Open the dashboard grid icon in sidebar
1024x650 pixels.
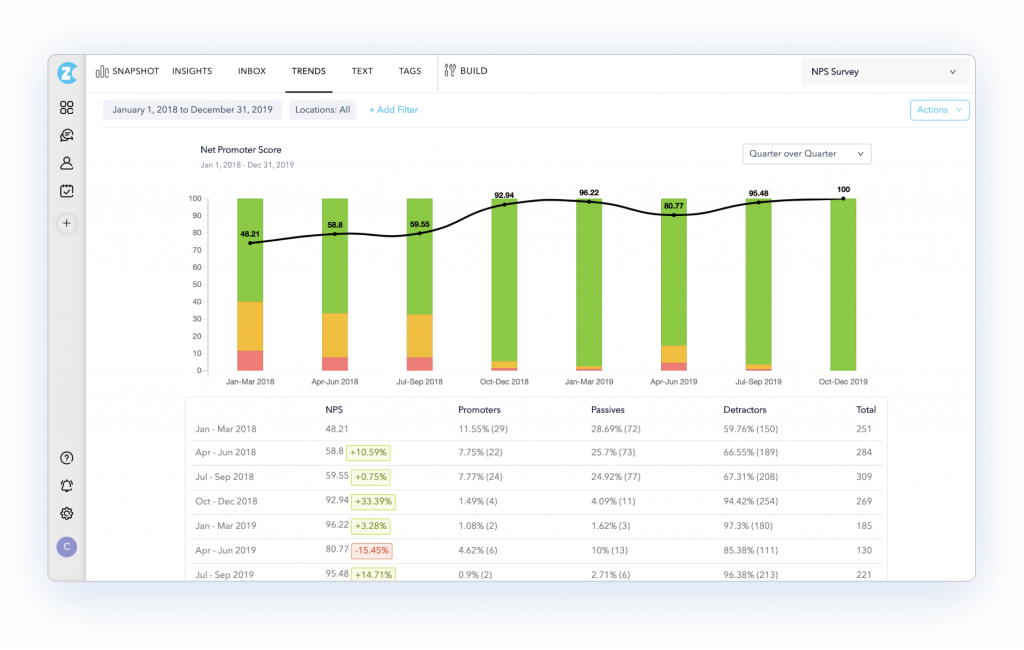click(66, 107)
